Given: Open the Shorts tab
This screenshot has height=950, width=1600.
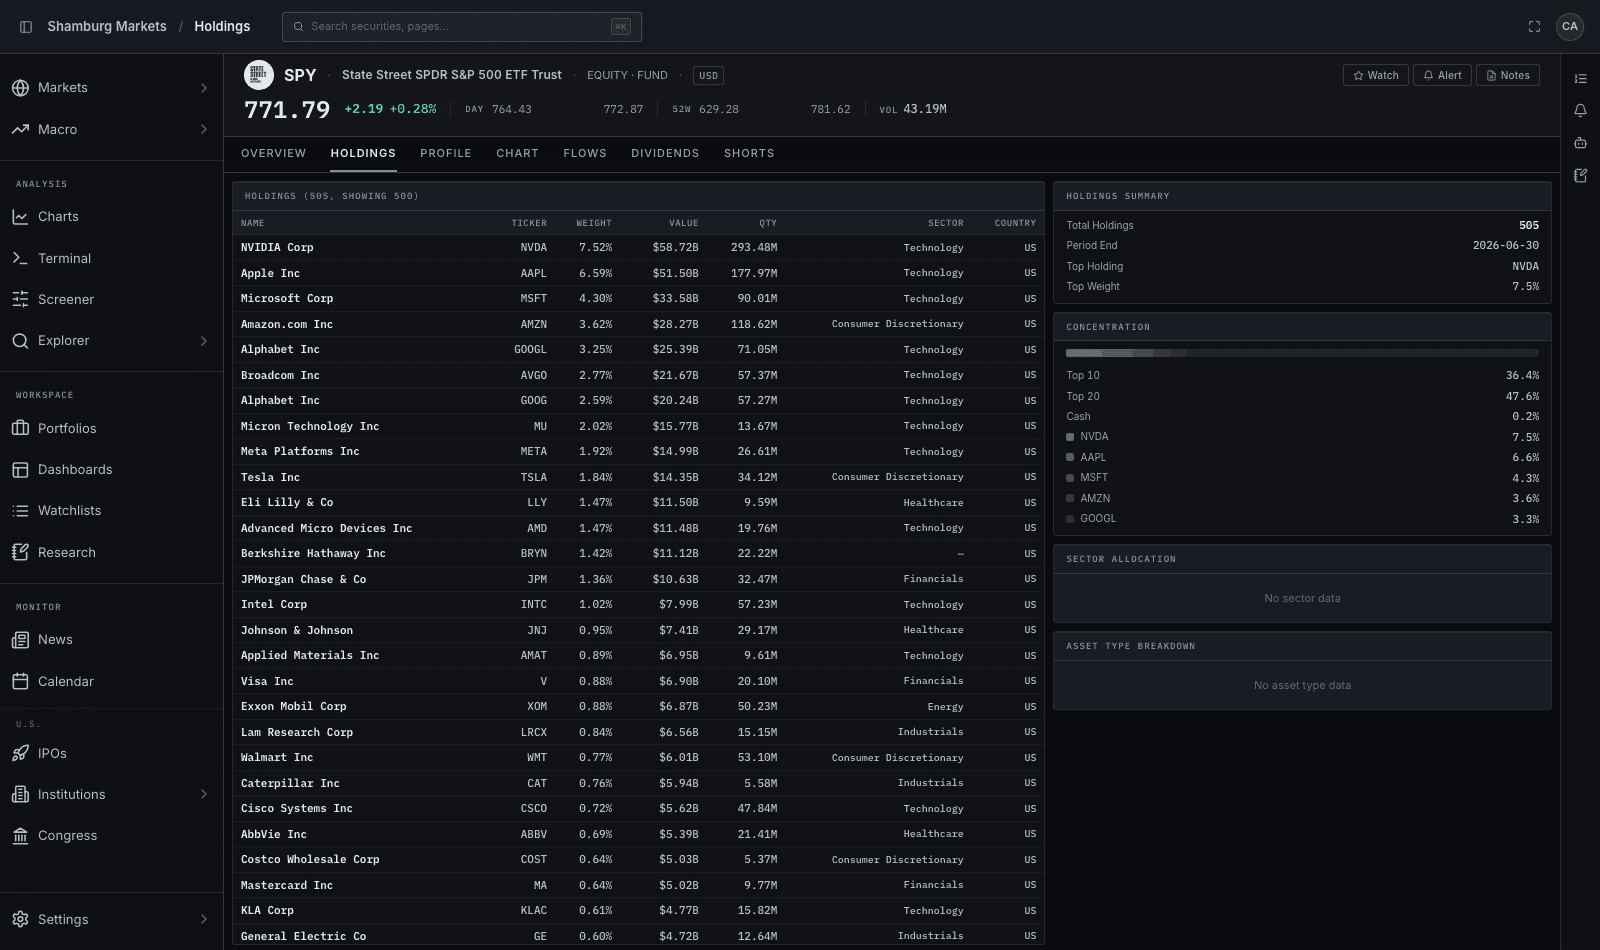Looking at the screenshot, I should point(749,153).
